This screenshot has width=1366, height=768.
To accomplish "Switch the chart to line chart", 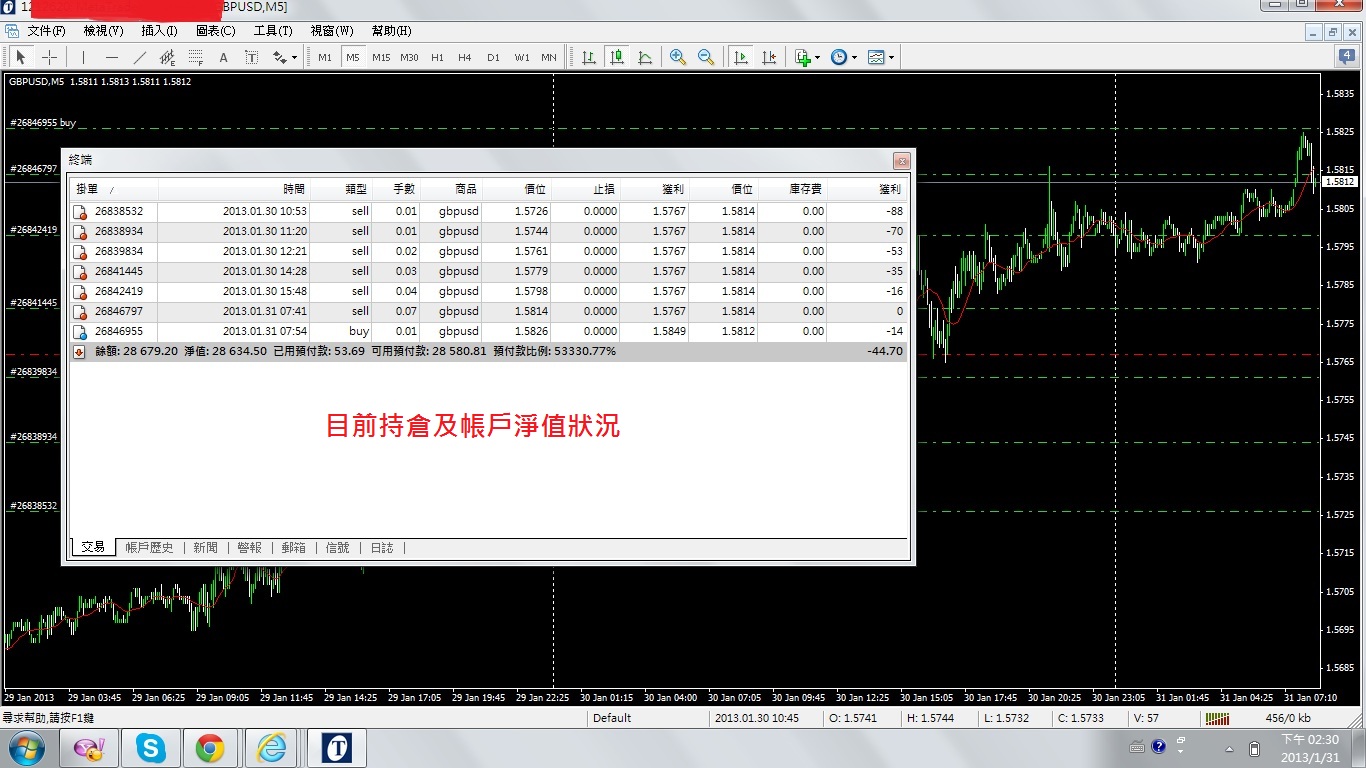I will point(645,57).
